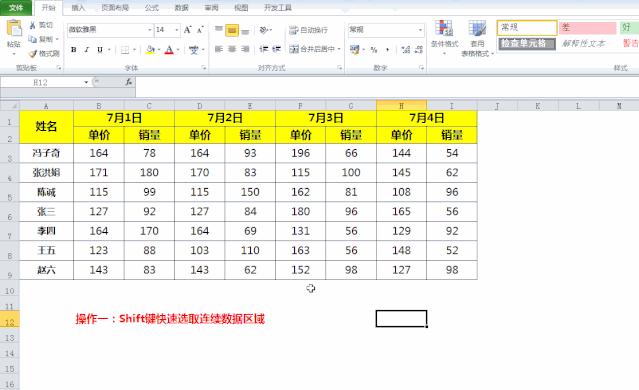Apply the Check Cell (检查单元格) style
The height and width of the screenshot is (390, 639).
point(527,43)
